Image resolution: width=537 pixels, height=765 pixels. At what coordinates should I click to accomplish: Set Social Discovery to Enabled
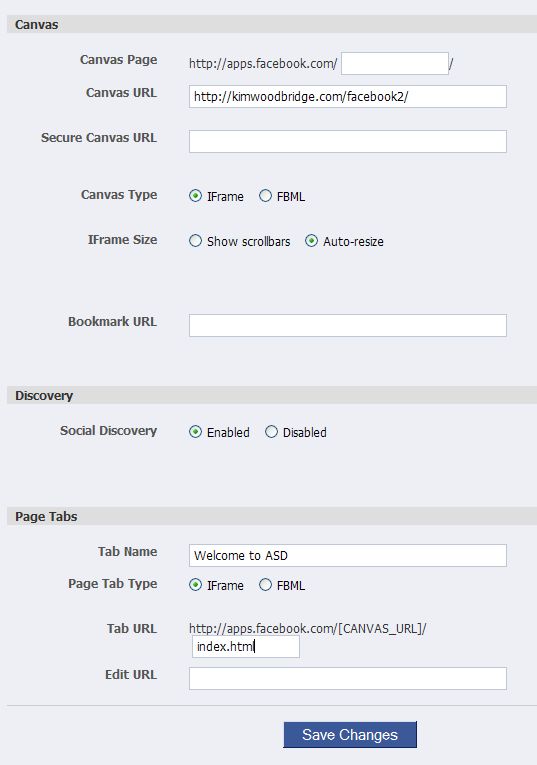click(195, 432)
